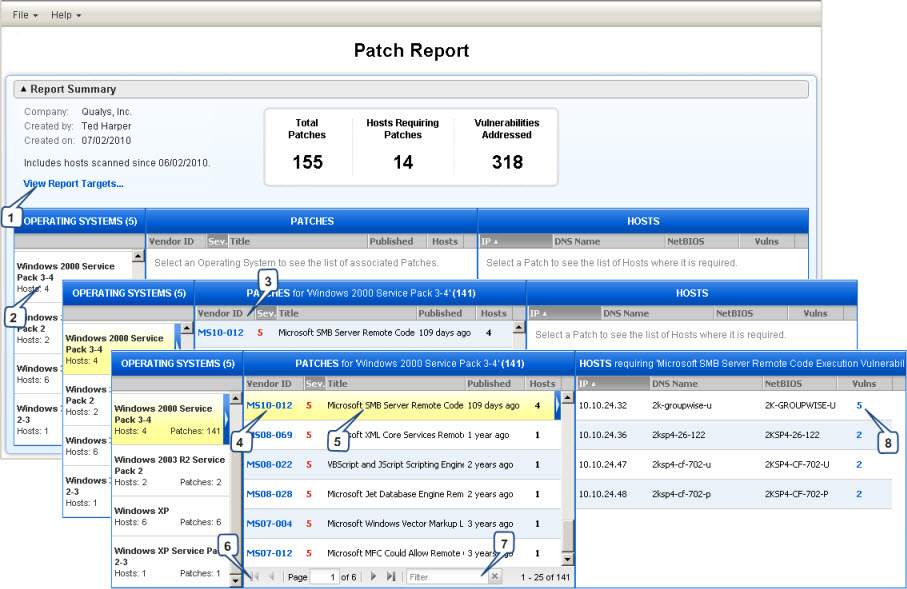Open the Help menu
The height and width of the screenshot is (589, 907).
(62, 14)
